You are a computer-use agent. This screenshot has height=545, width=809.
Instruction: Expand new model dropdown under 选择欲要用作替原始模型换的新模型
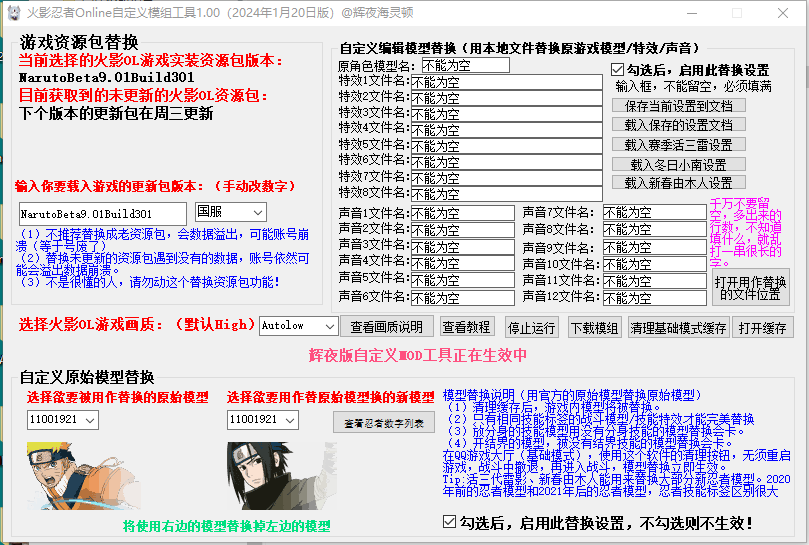[263, 420]
